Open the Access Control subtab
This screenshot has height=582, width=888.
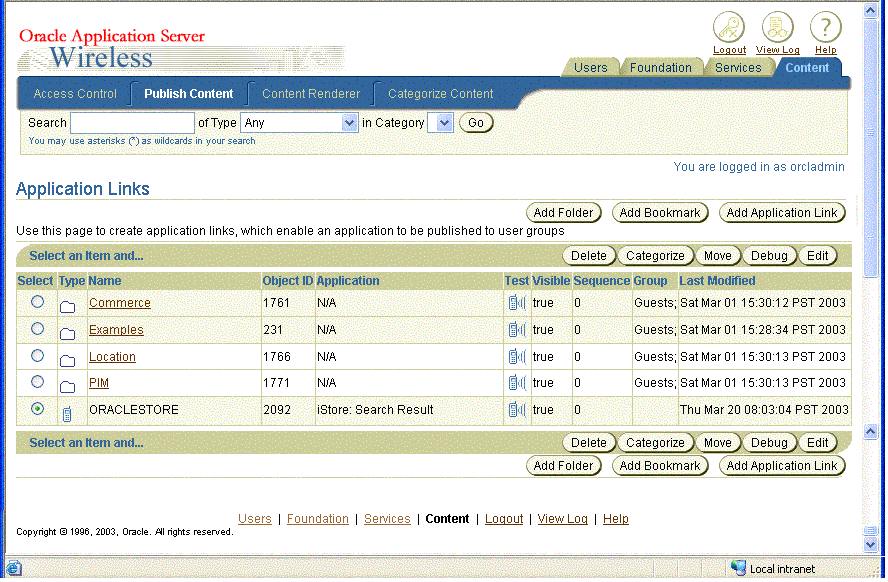pos(75,94)
